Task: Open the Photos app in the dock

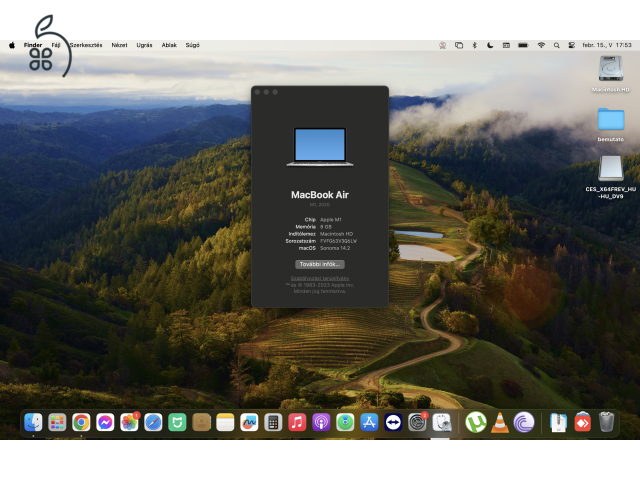Action: 129,422
